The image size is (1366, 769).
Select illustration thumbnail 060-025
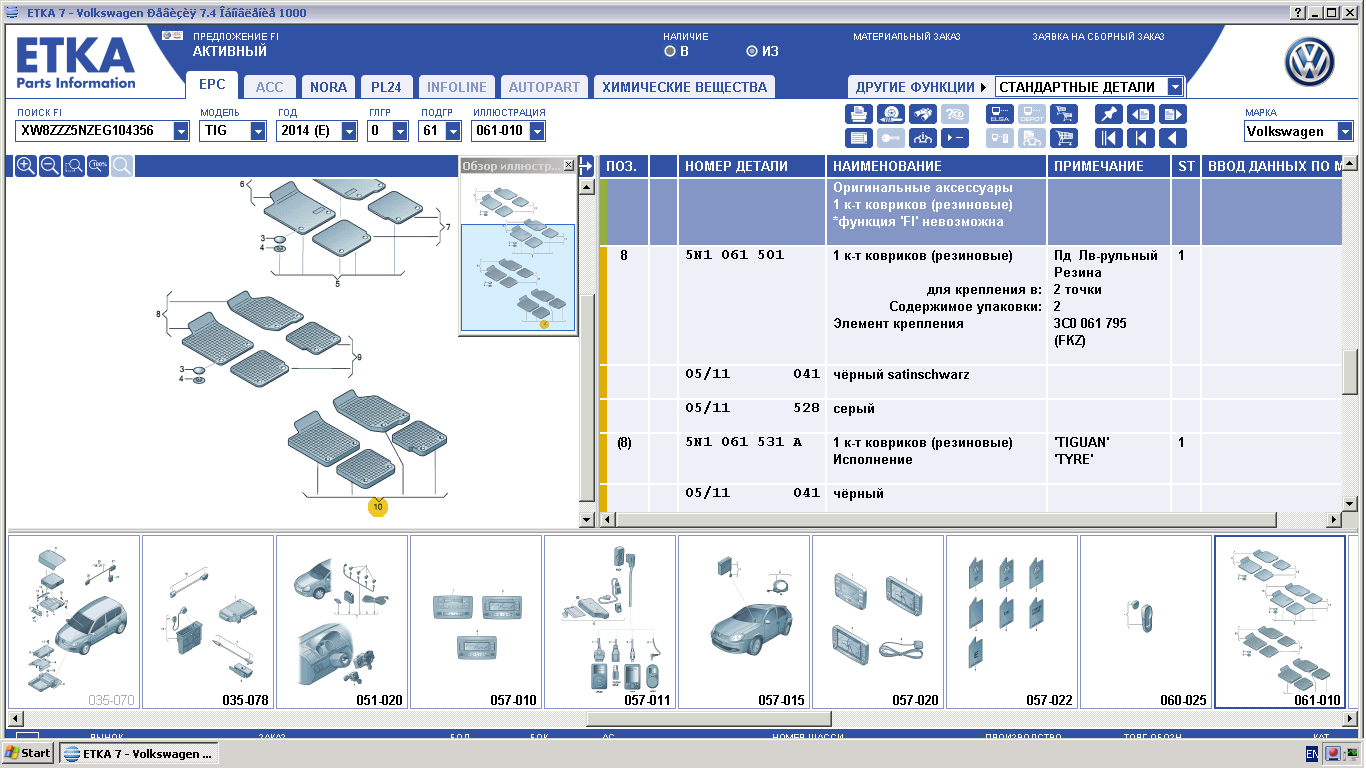click(1146, 622)
